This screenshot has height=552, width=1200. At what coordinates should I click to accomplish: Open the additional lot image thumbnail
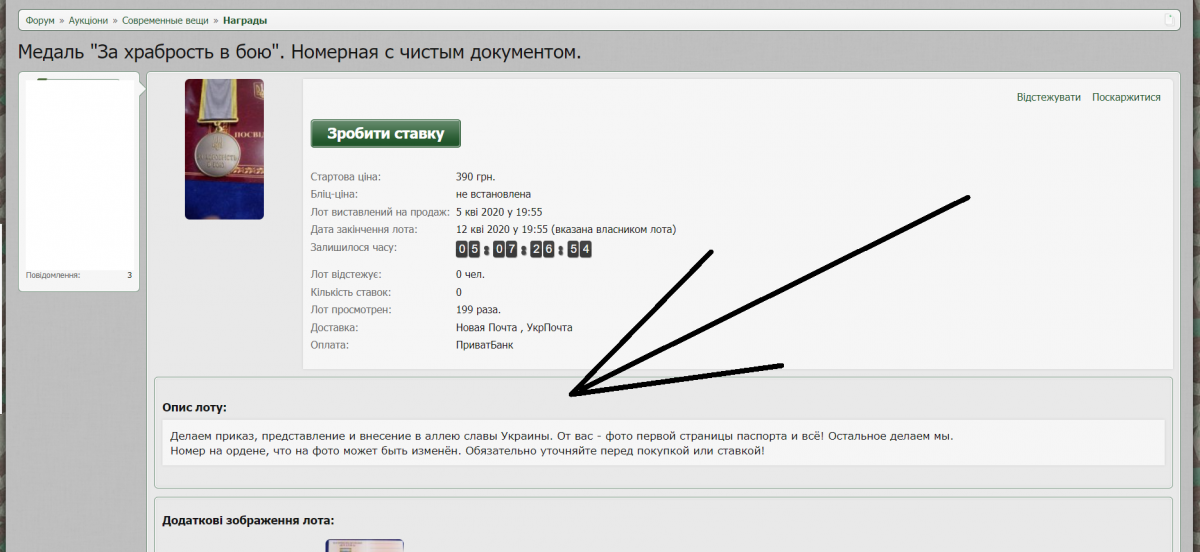[364, 545]
